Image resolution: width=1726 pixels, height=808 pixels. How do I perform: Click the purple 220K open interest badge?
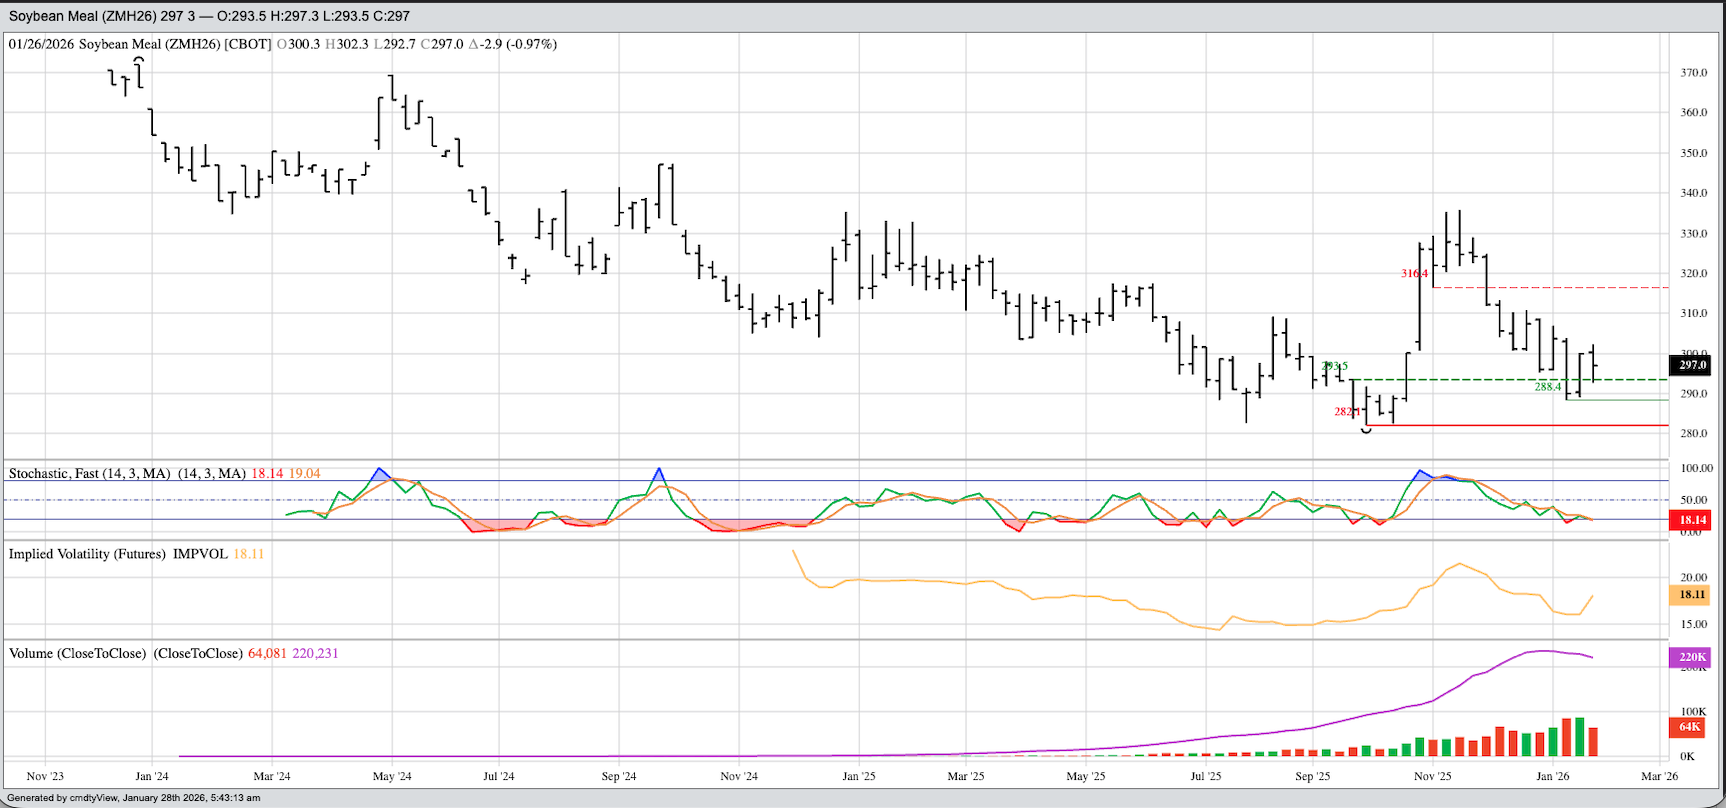[x=1691, y=657]
